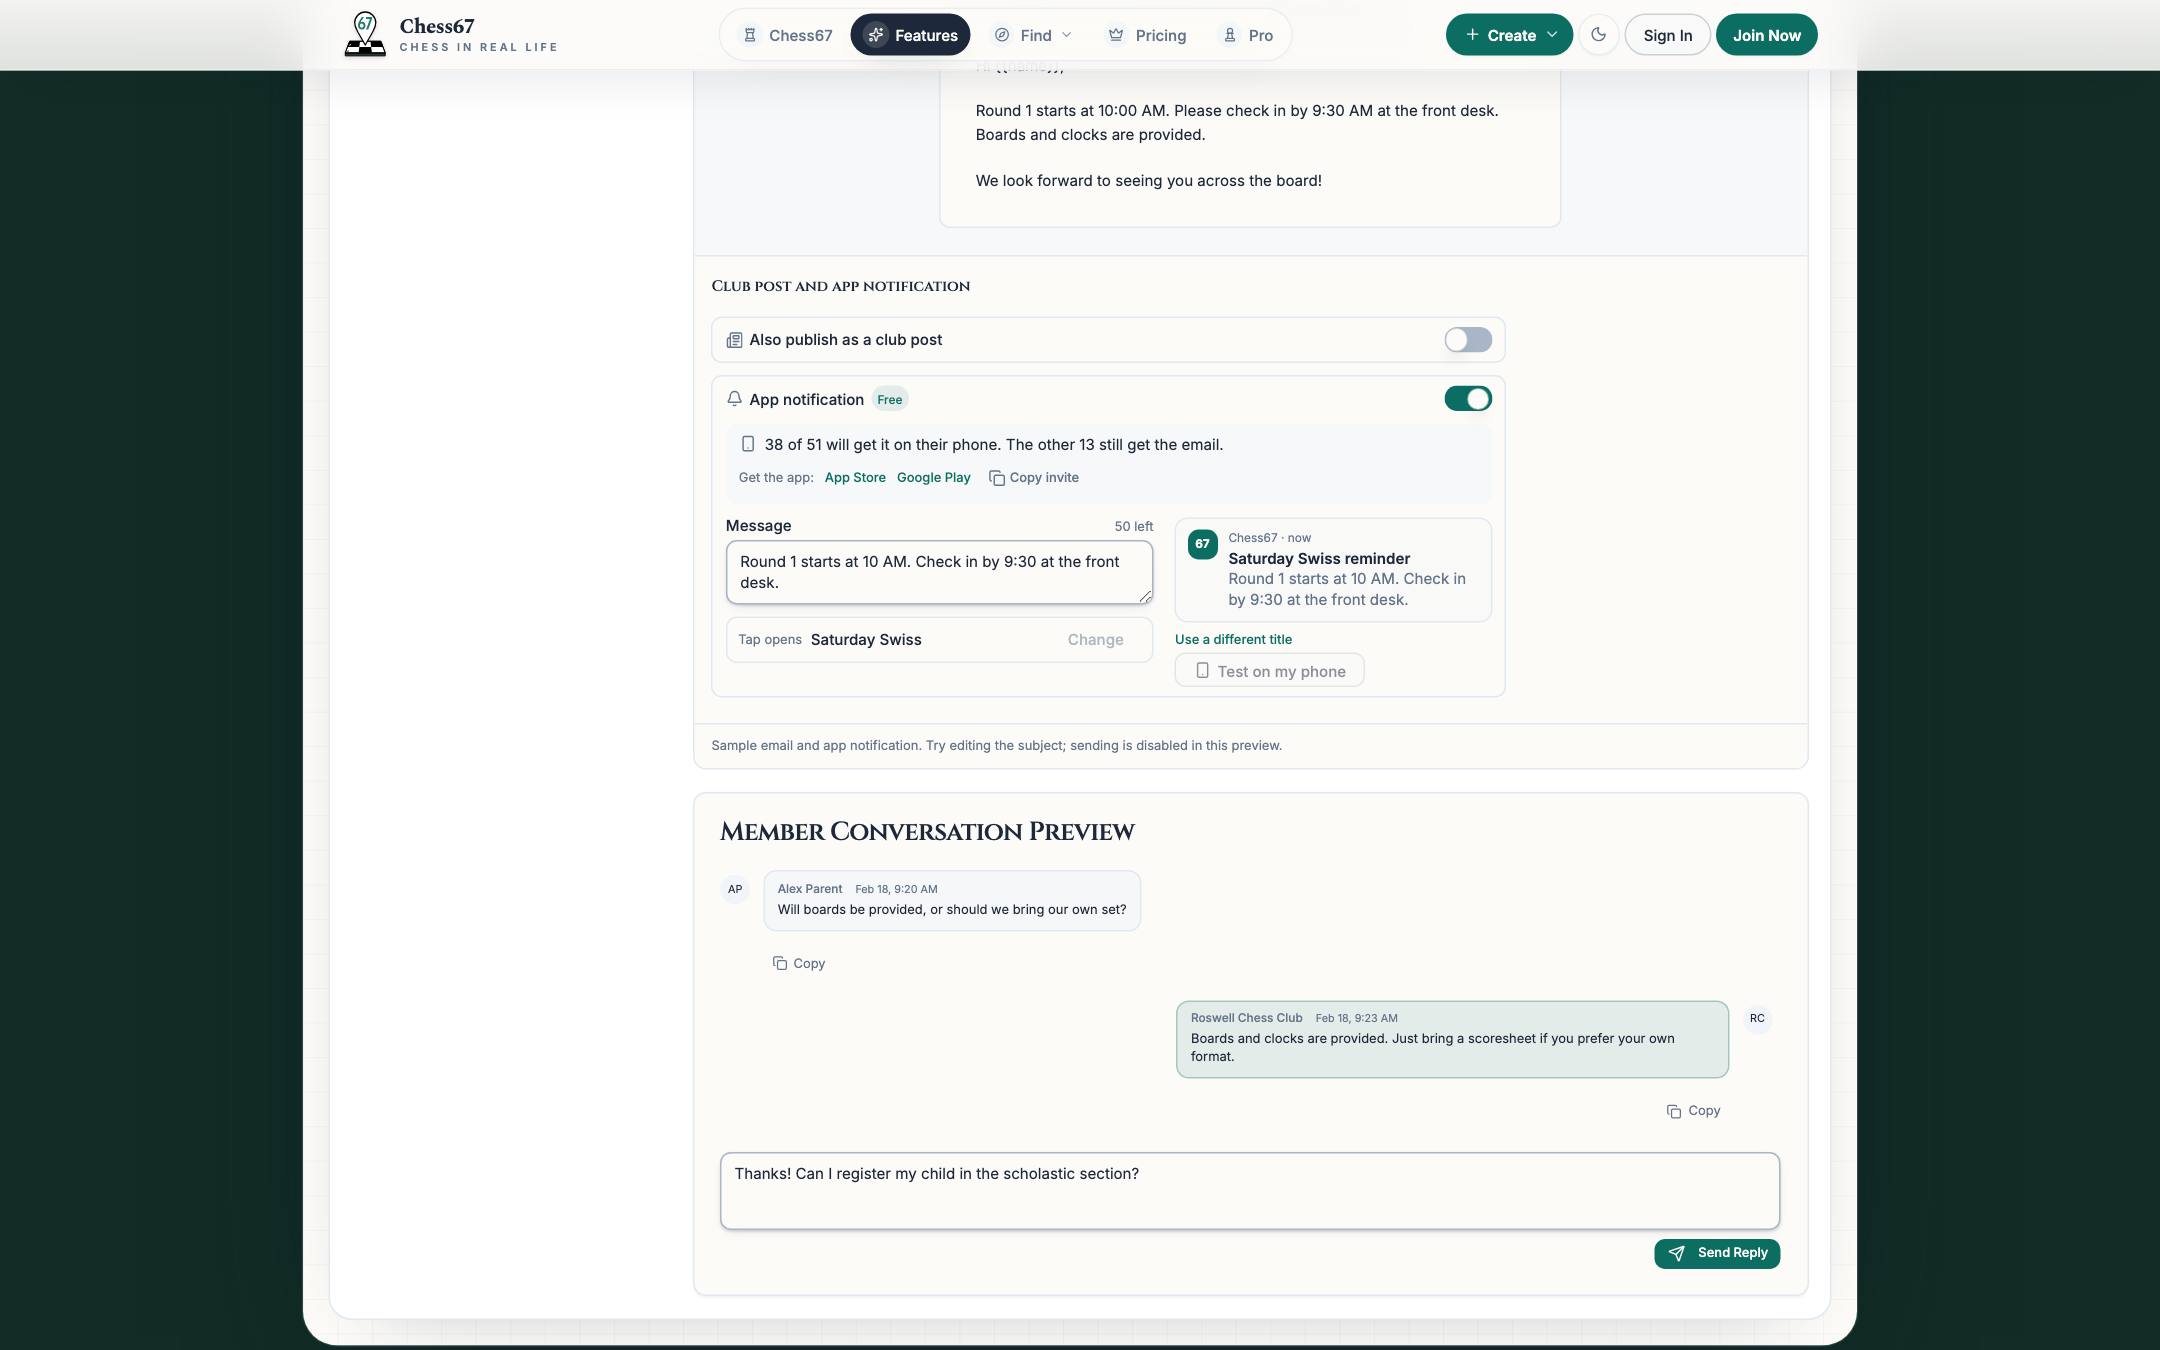Copy Alex Parent's message
Screen dimensions: 2160x1350
point(799,964)
